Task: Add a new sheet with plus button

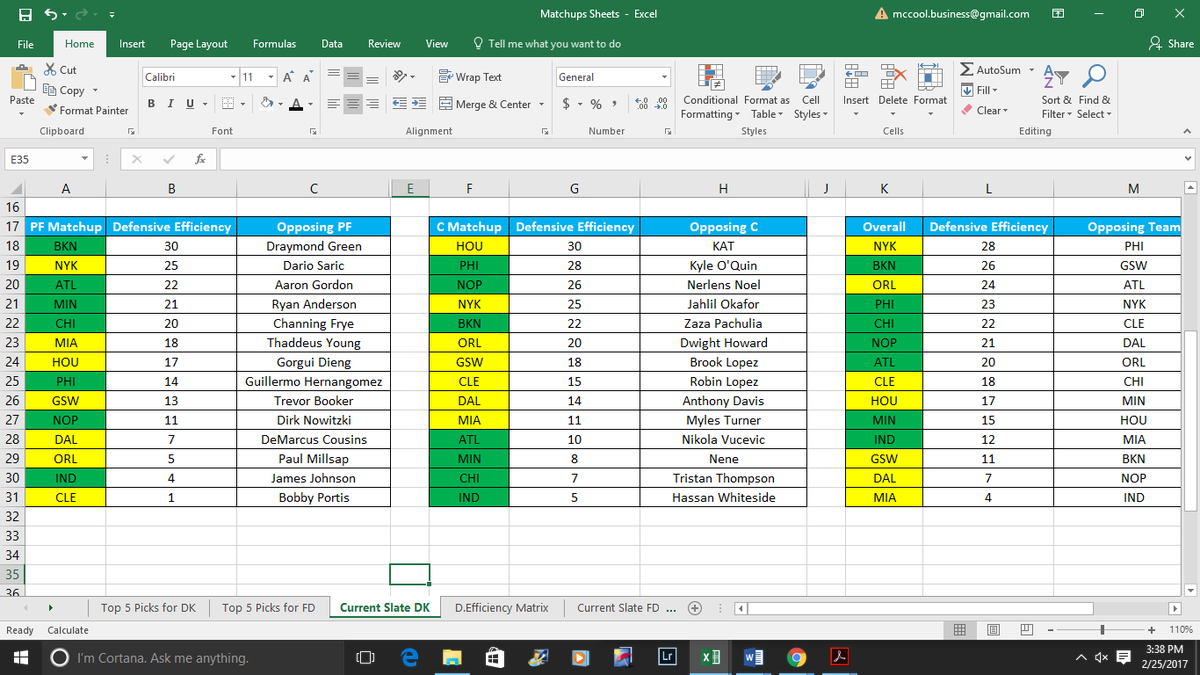Action: click(696, 607)
